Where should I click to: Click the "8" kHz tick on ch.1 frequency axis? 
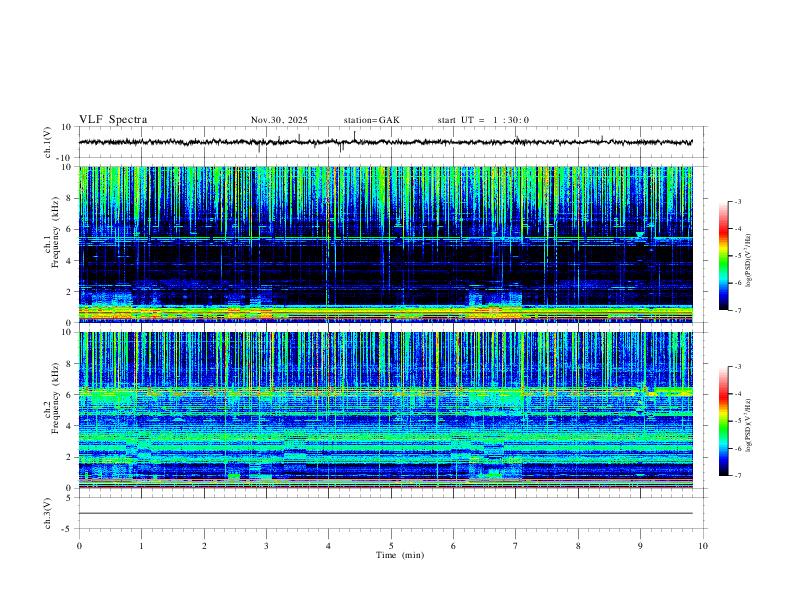point(70,198)
